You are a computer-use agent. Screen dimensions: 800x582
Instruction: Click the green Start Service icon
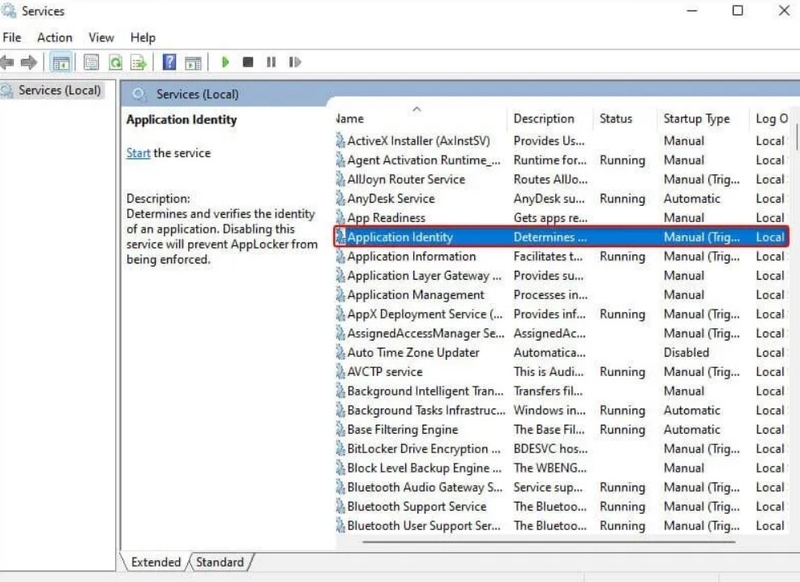click(225, 62)
